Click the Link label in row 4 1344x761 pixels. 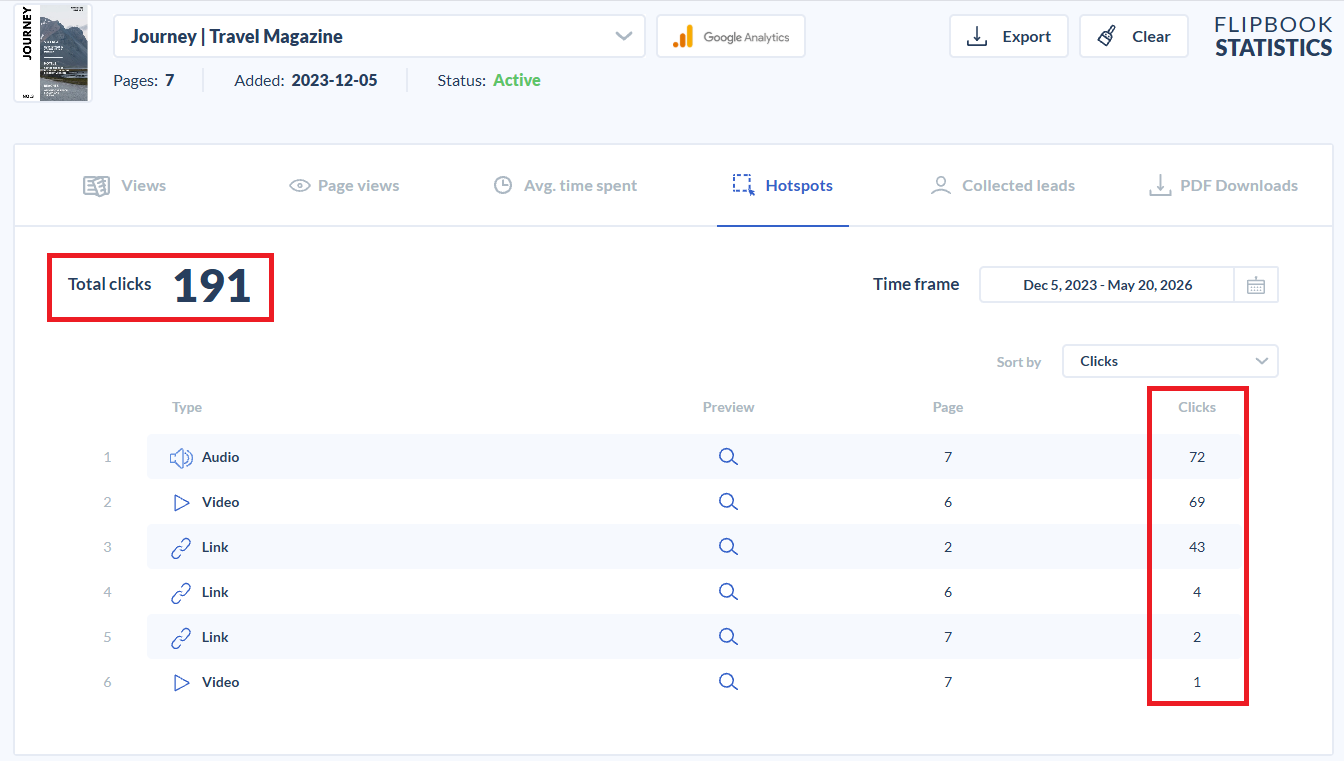point(215,592)
